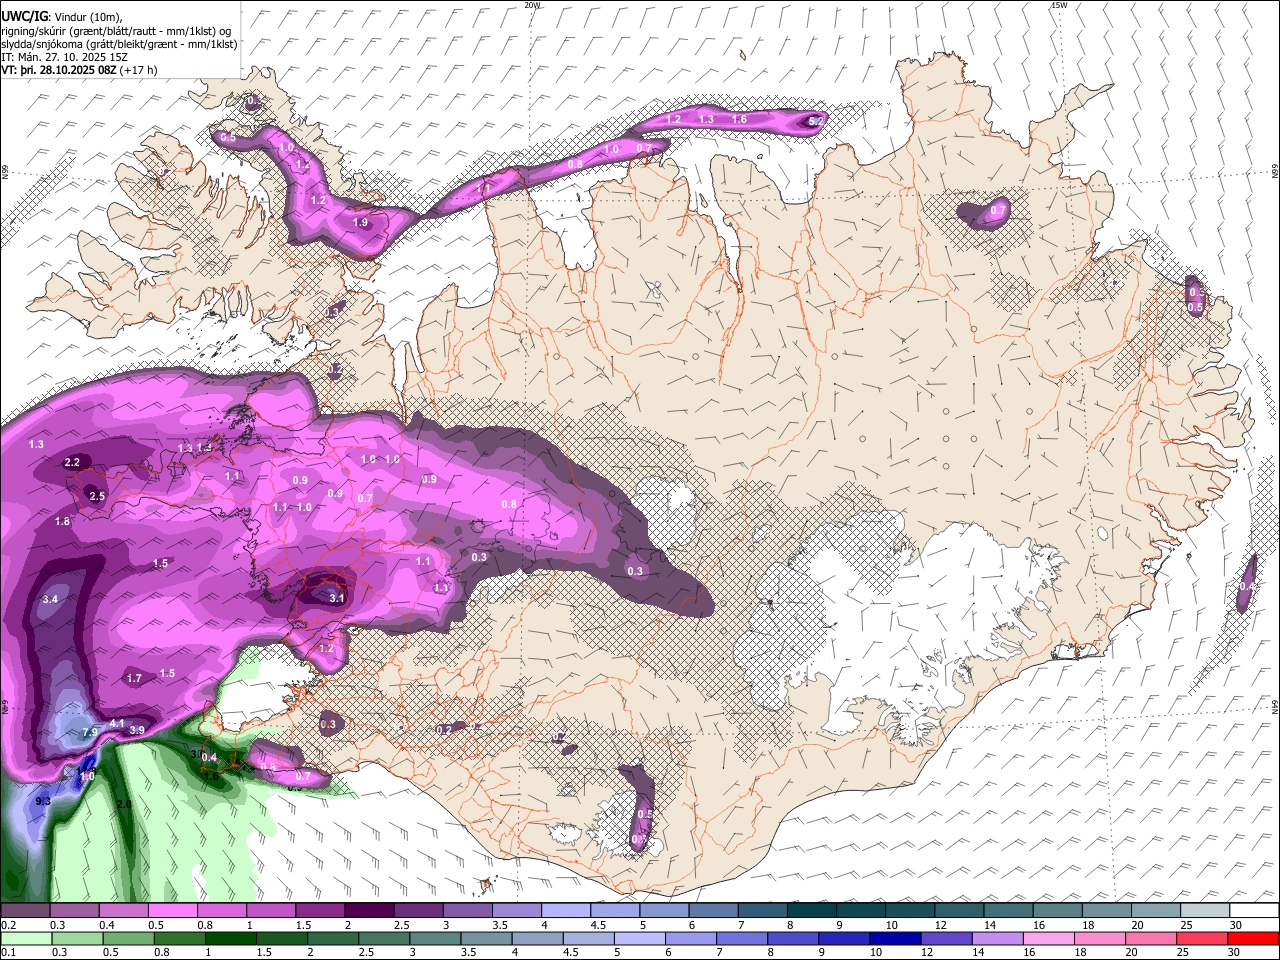Click the "20W" longitude label
The image size is (1280, 960).
(x=532, y=5)
